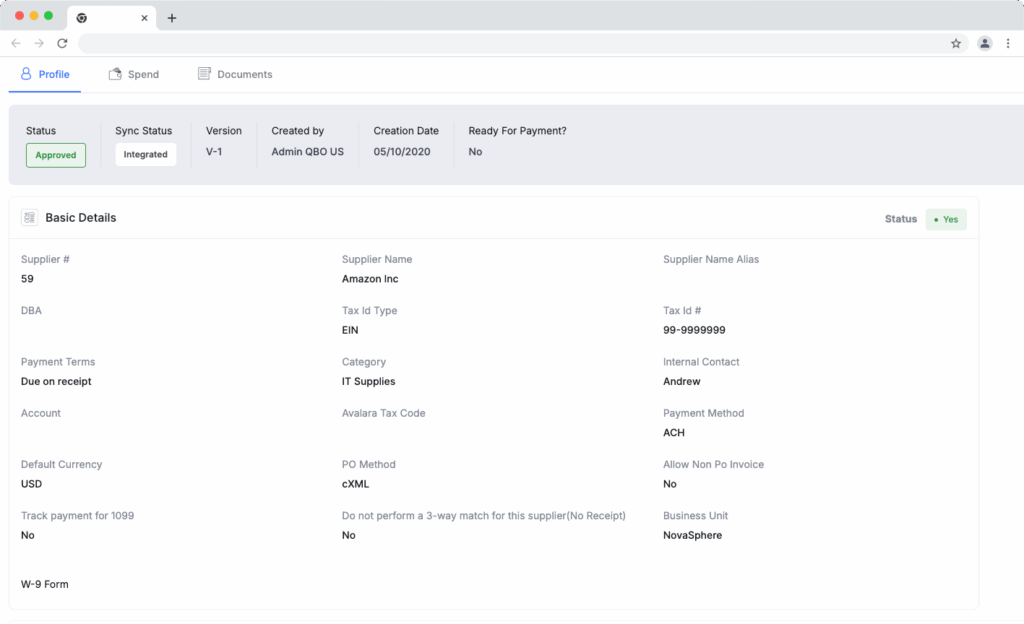Bookmark the page using the star icon
Image resolution: width=1024 pixels, height=624 pixels.
pos(956,43)
